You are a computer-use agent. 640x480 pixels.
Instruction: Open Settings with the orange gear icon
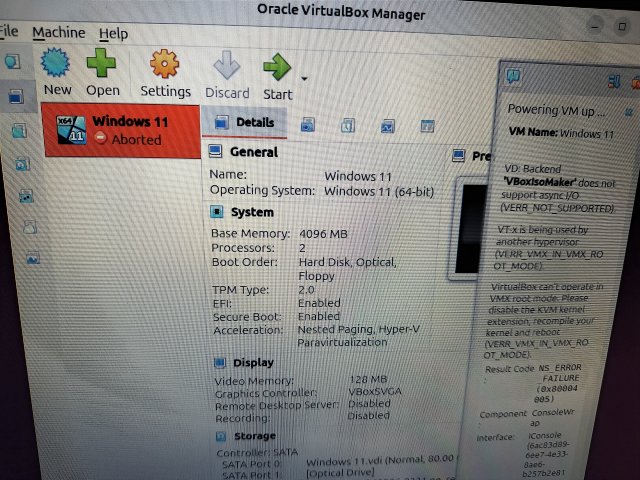[x=165, y=66]
